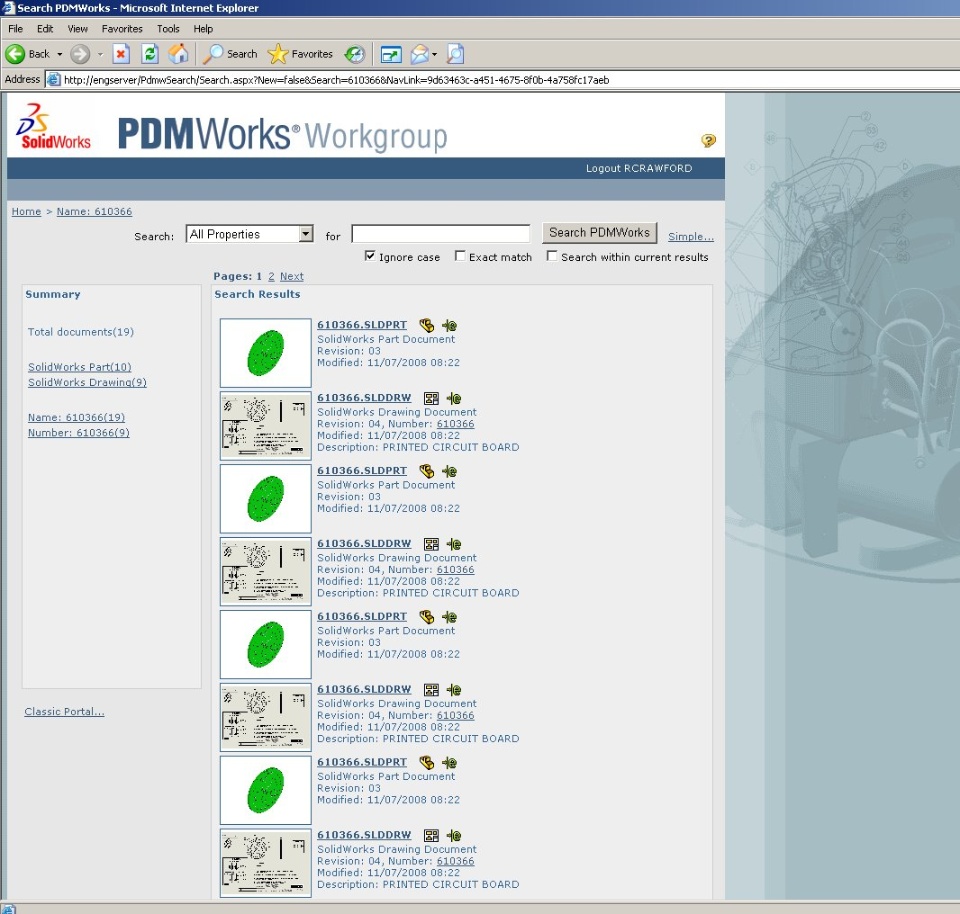Open the All Properties search dropdown
This screenshot has width=960, height=914.
click(x=250, y=234)
